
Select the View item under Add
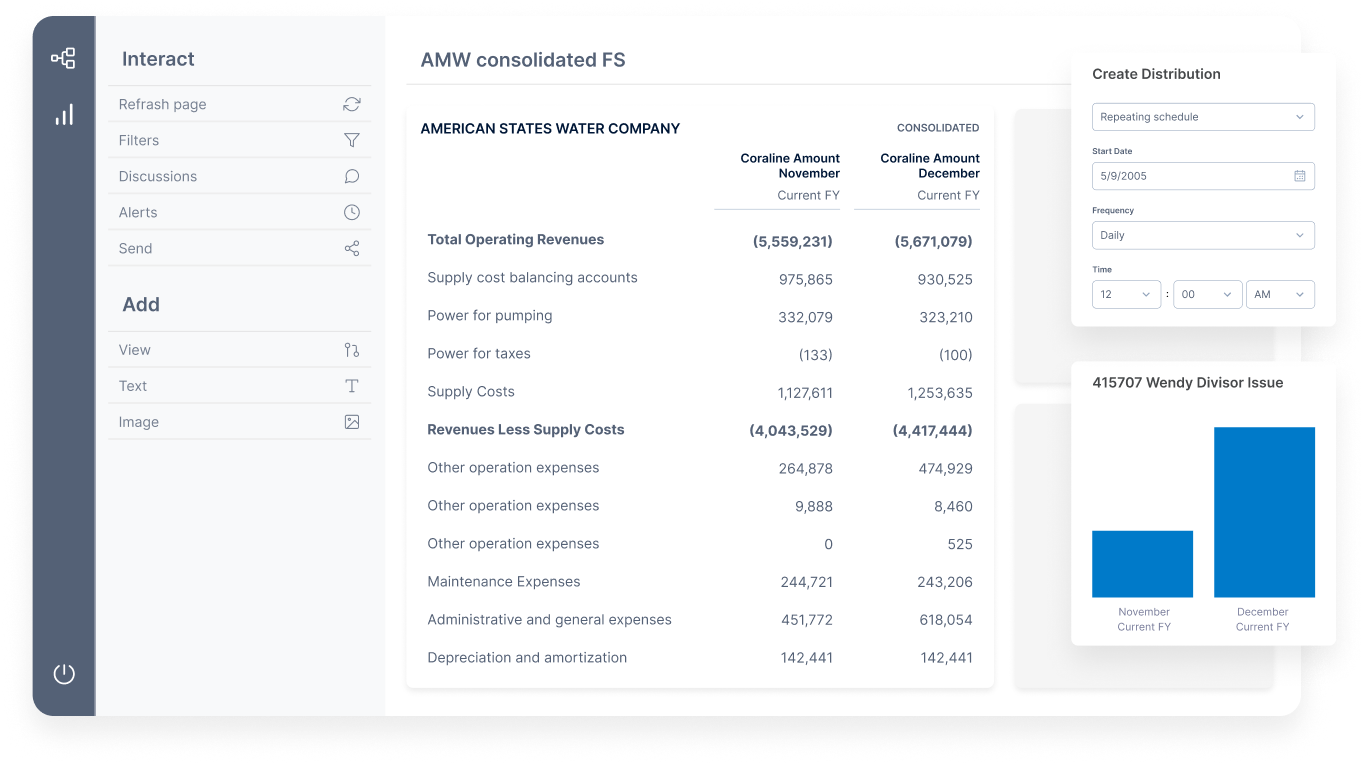point(135,350)
